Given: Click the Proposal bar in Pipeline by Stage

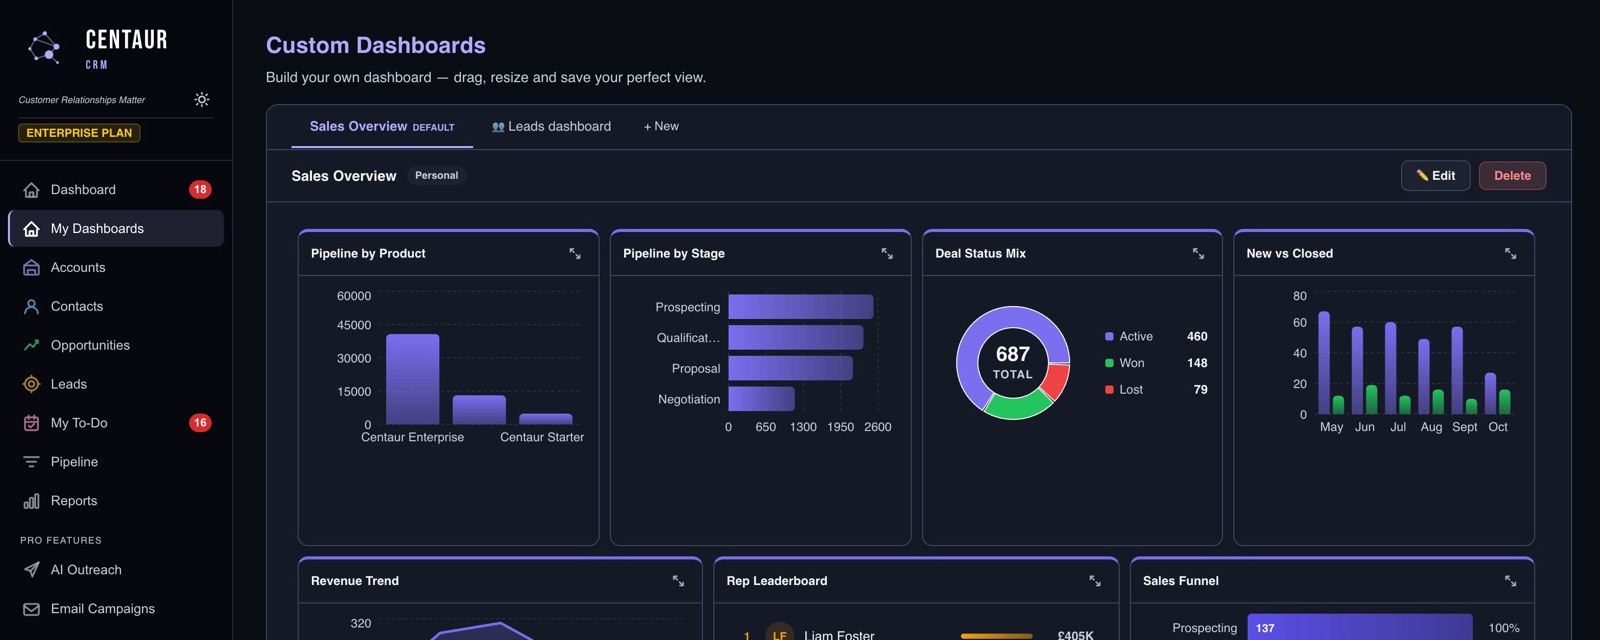Looking at the screenshot, I should pos(791,368).
